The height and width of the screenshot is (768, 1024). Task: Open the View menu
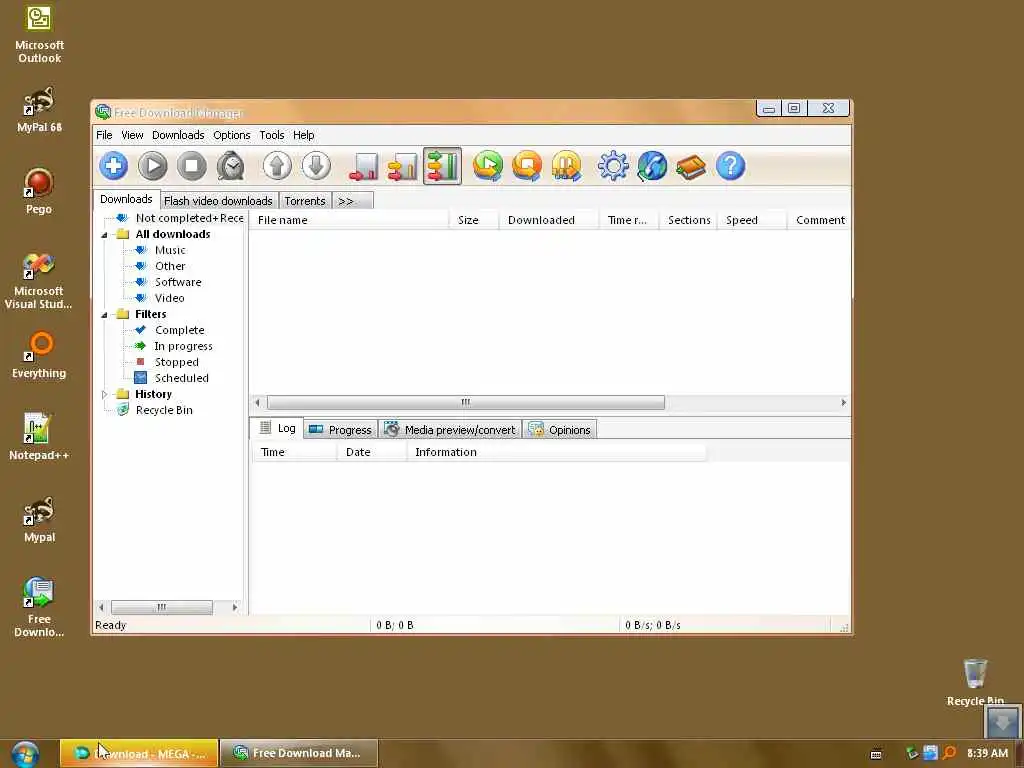coord(132,135)
